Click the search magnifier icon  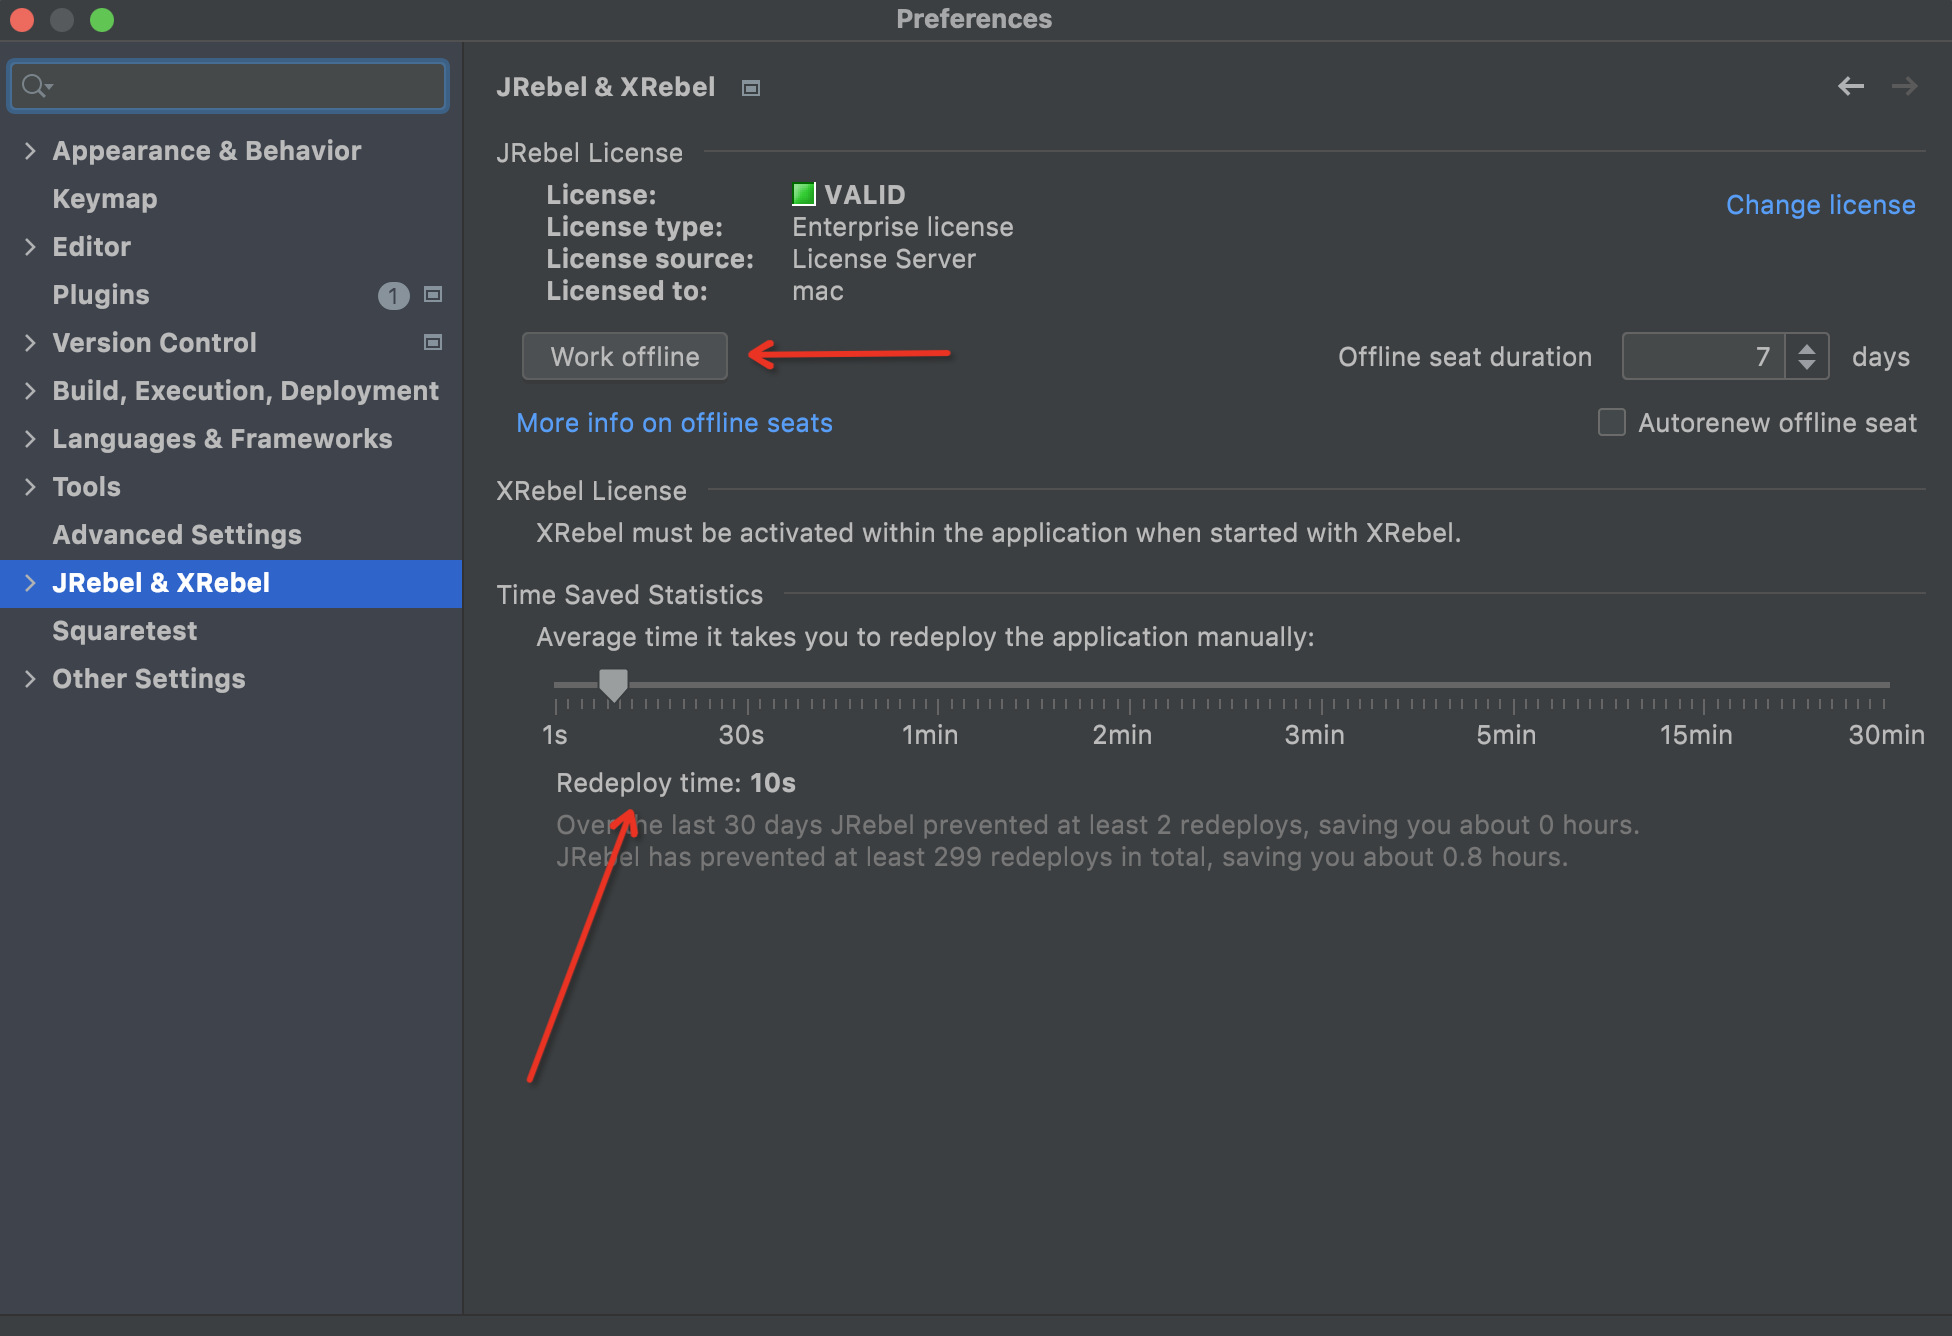(35, 86)
